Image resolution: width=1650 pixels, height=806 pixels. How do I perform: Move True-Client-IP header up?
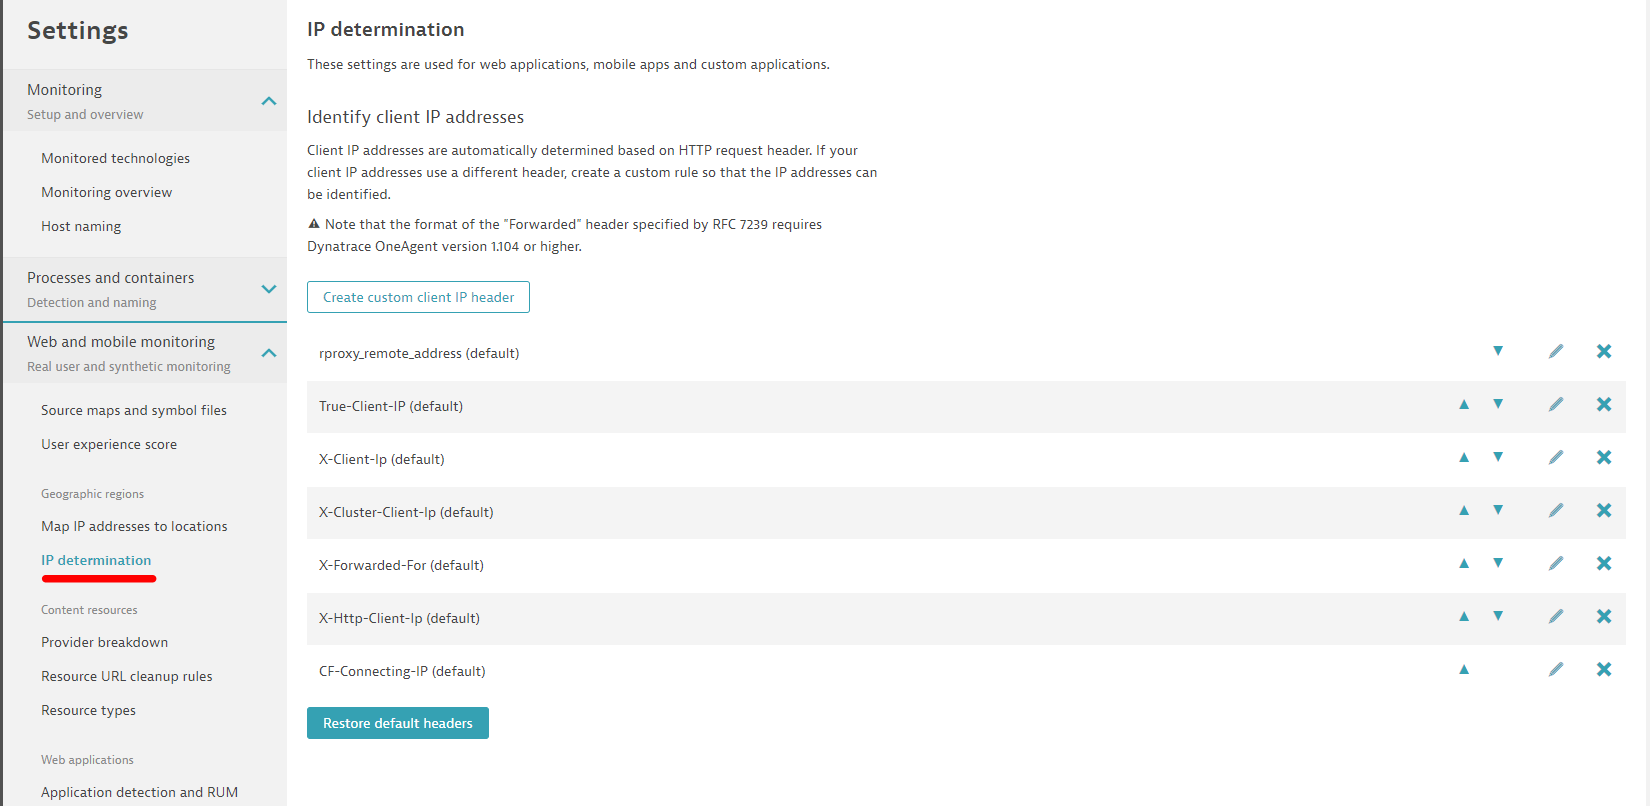coord(1464,404)
